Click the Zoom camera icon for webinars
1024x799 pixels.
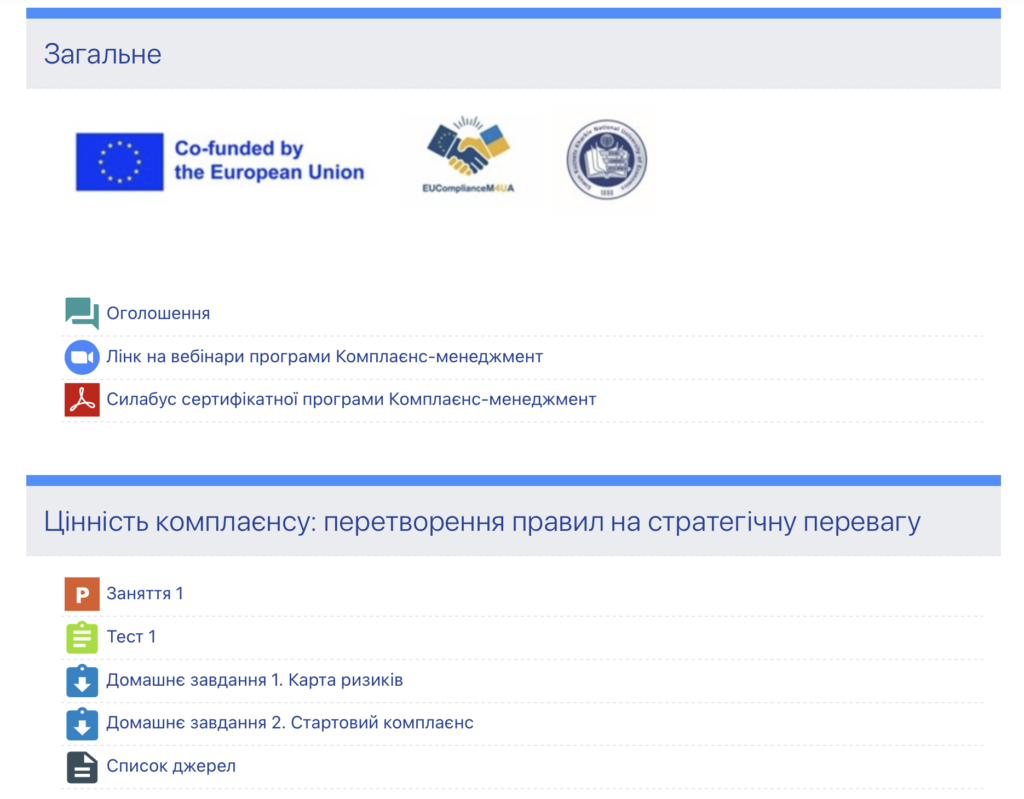(82, 357)
